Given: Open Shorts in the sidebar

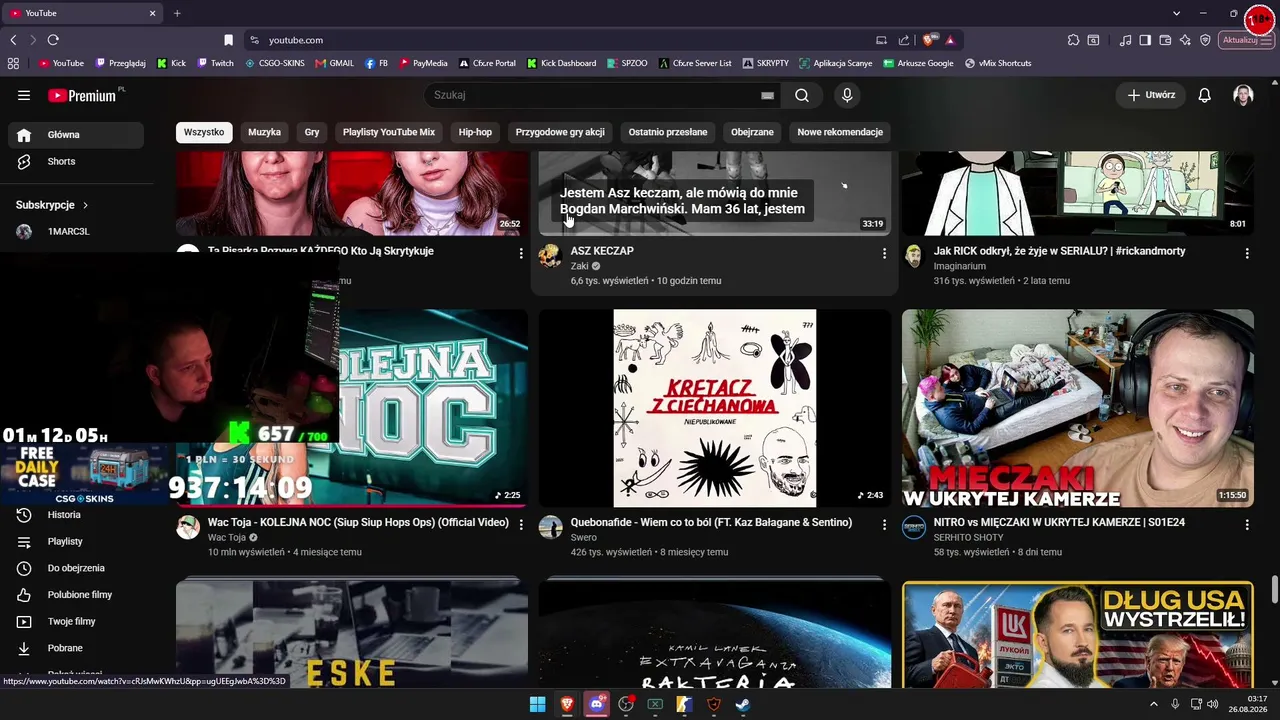Looking at the screenshot, I should coord(76,161).
